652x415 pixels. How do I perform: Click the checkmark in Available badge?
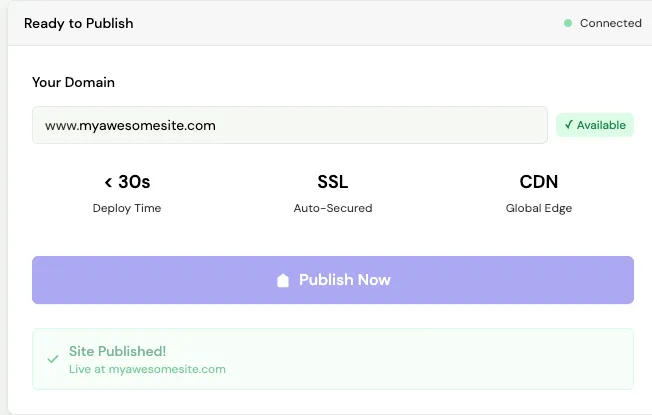[x=568, y=125]
